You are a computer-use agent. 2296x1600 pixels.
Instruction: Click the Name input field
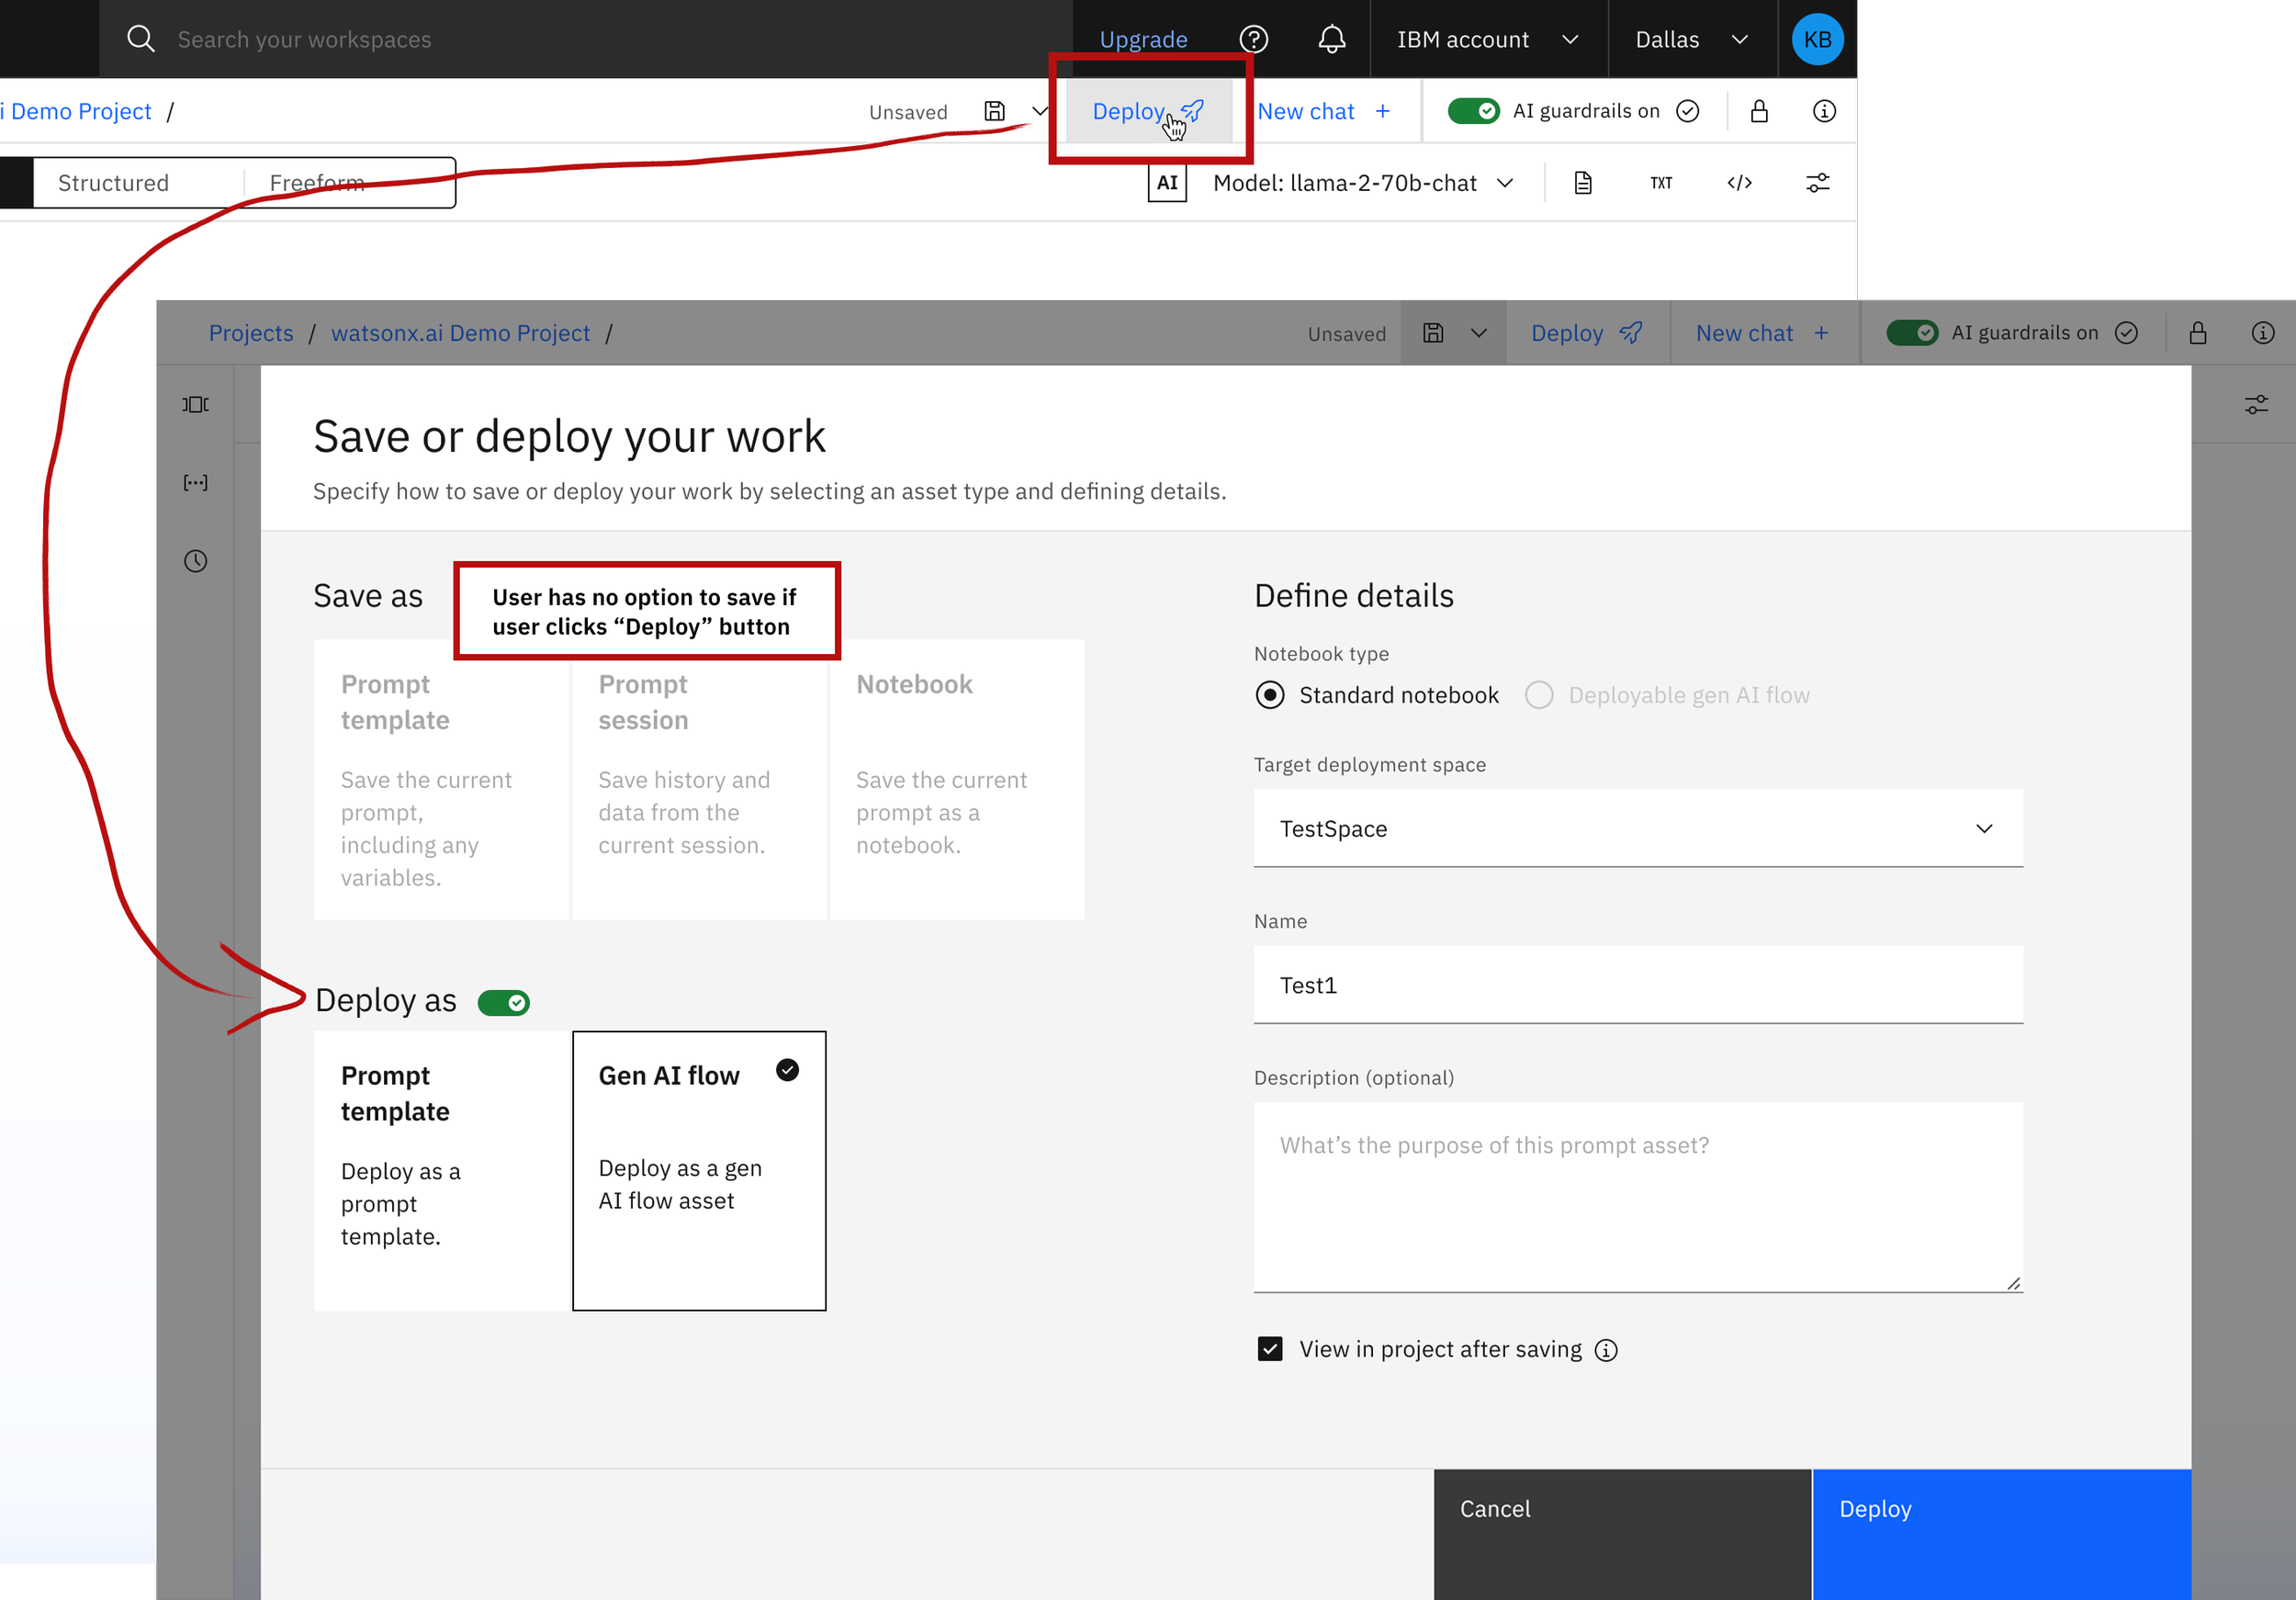coord(1637,985)
